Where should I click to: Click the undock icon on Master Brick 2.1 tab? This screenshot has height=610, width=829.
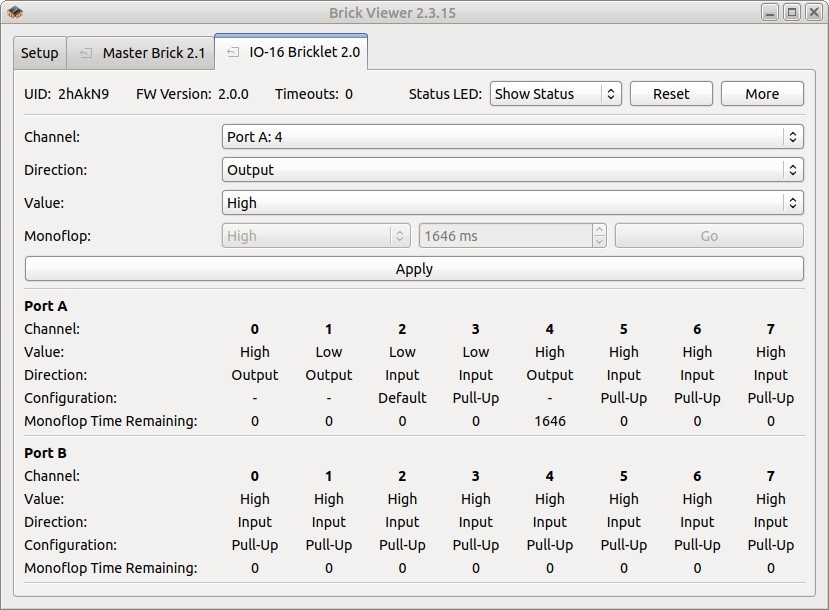(x=86, y=53)
